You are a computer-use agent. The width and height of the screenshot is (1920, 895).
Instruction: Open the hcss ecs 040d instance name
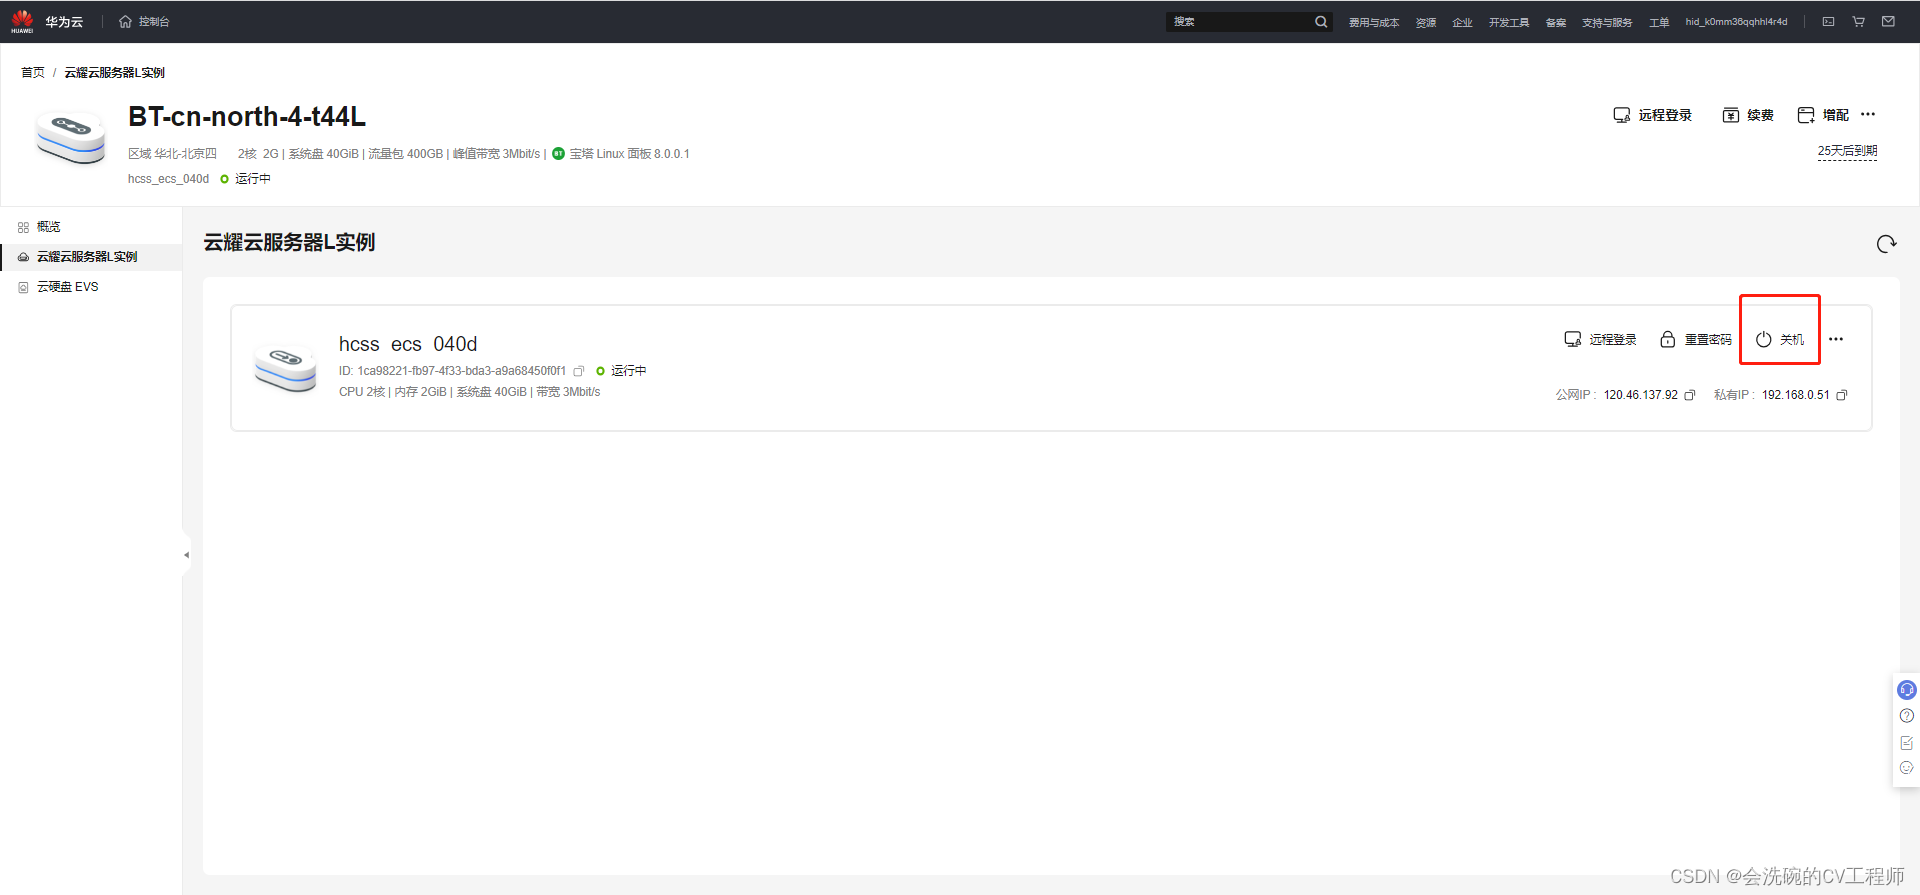408,344
